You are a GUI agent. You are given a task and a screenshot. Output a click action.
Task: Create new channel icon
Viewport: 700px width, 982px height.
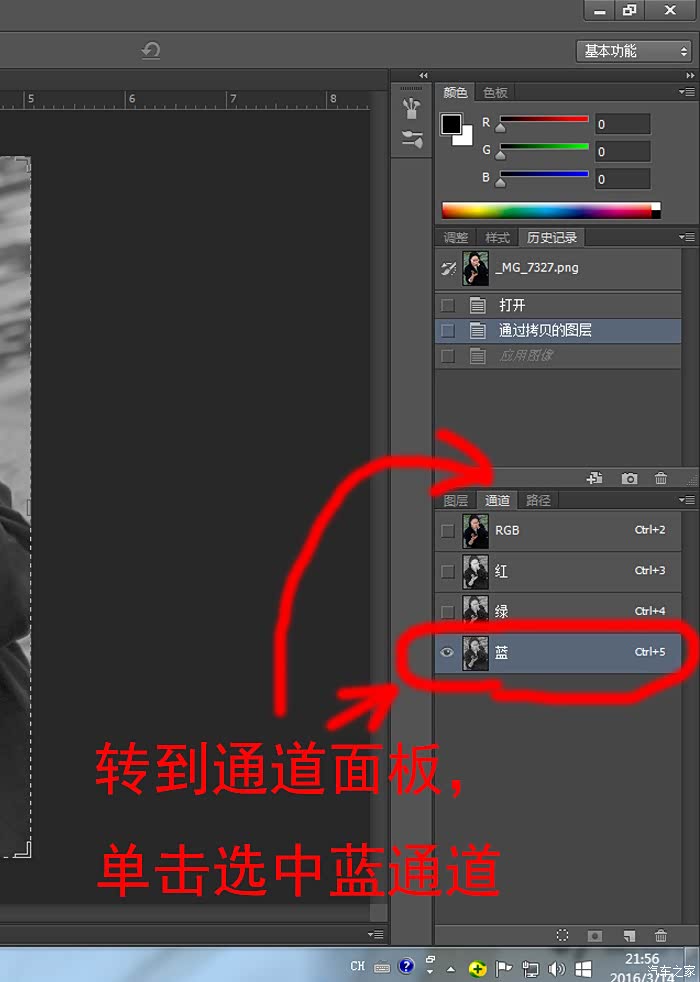(x=629, y=936)
